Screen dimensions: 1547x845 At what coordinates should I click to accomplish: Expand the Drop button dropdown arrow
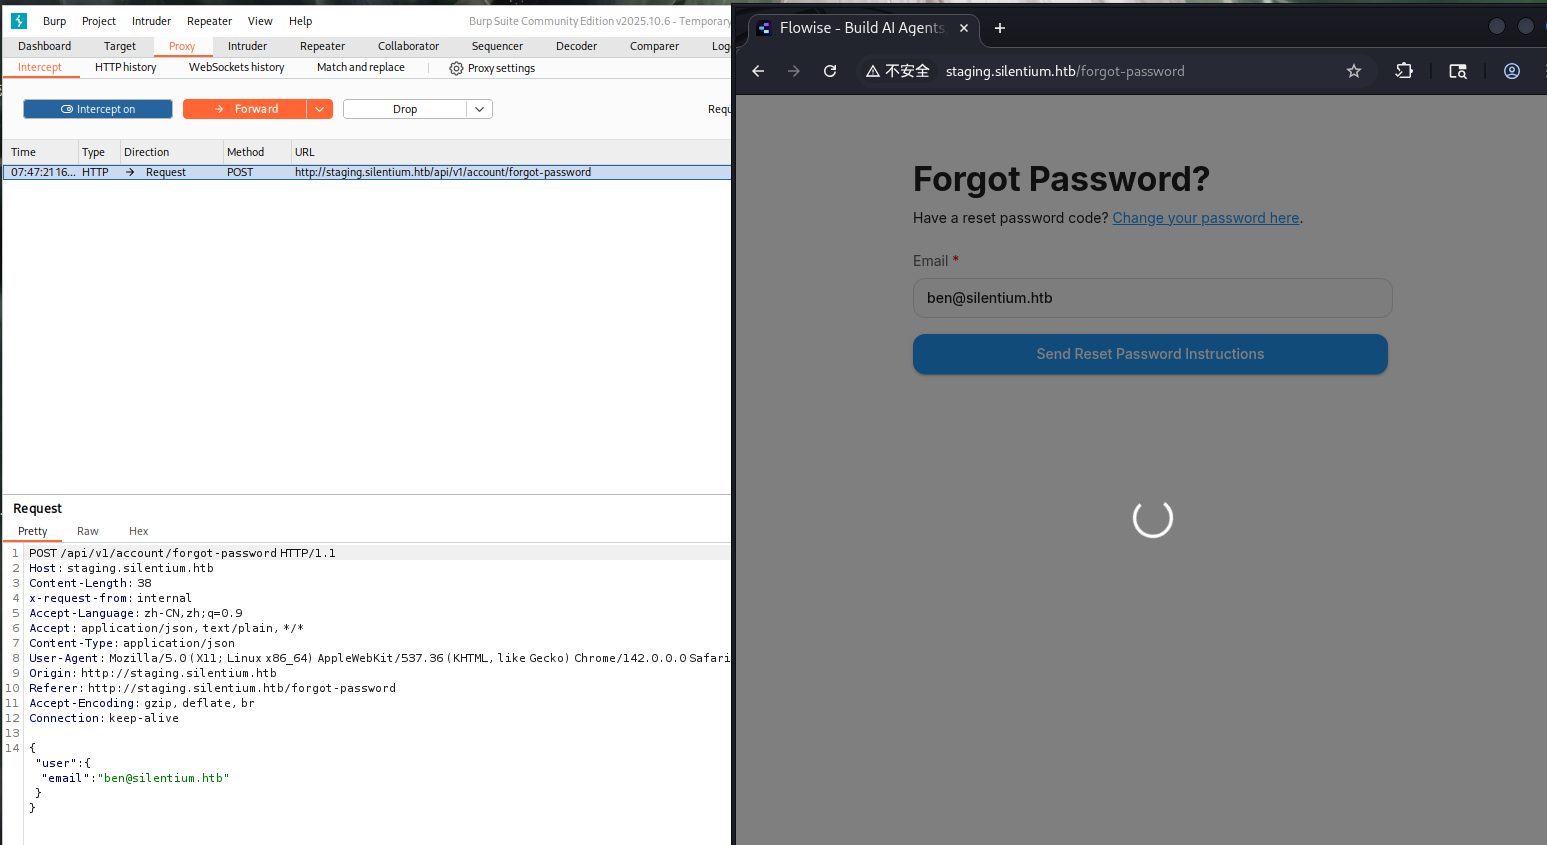480,109
